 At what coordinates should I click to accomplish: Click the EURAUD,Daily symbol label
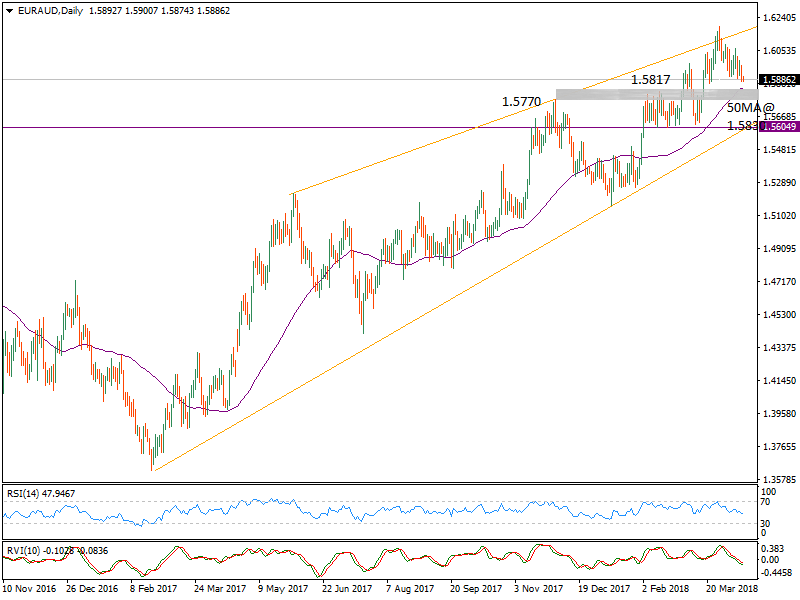[x=50, y=11]
